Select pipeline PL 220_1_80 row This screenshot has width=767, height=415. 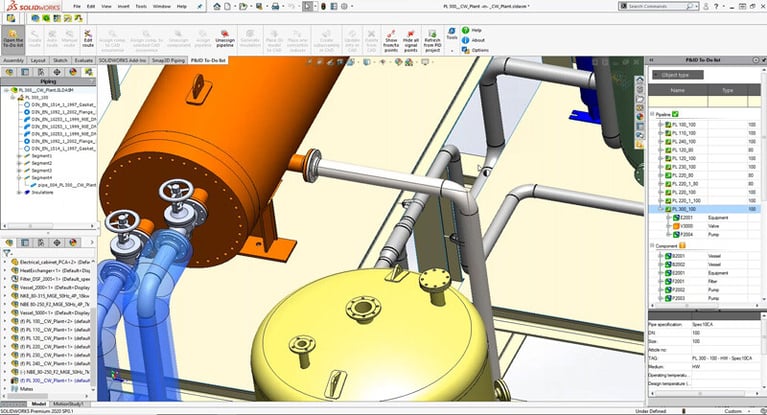point(705,184)
